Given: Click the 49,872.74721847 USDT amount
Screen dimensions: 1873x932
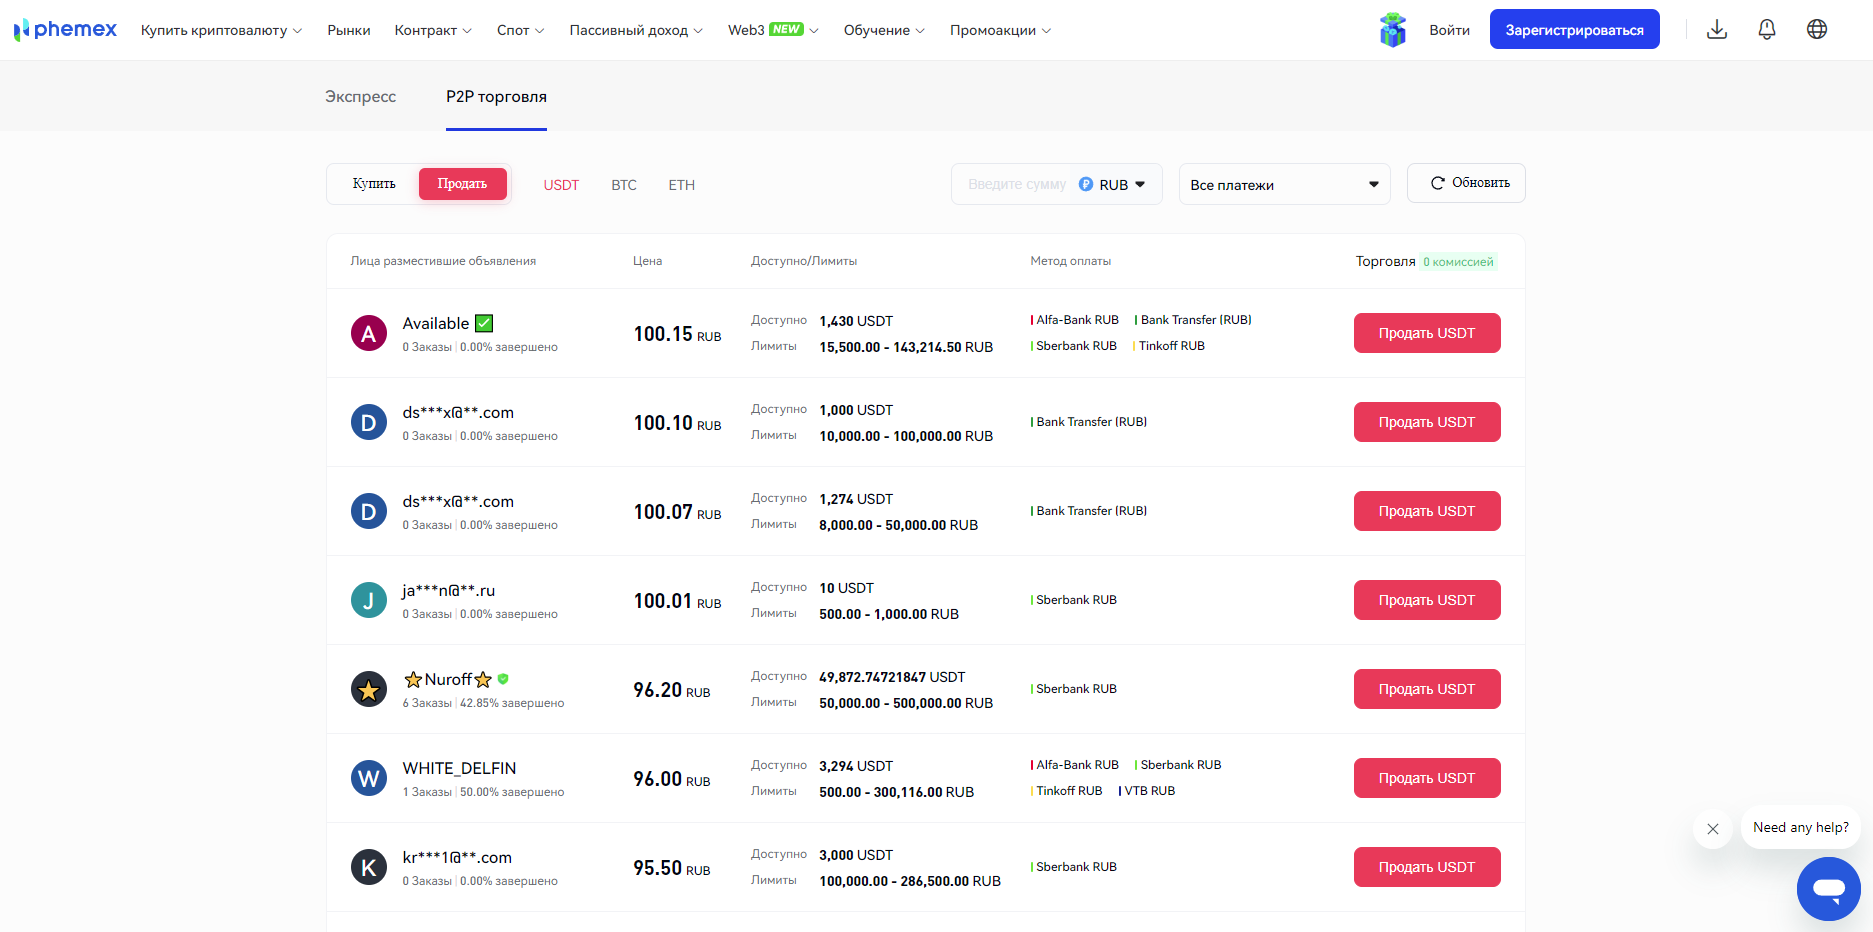Looking at the screenshot, I should point(892,677).
